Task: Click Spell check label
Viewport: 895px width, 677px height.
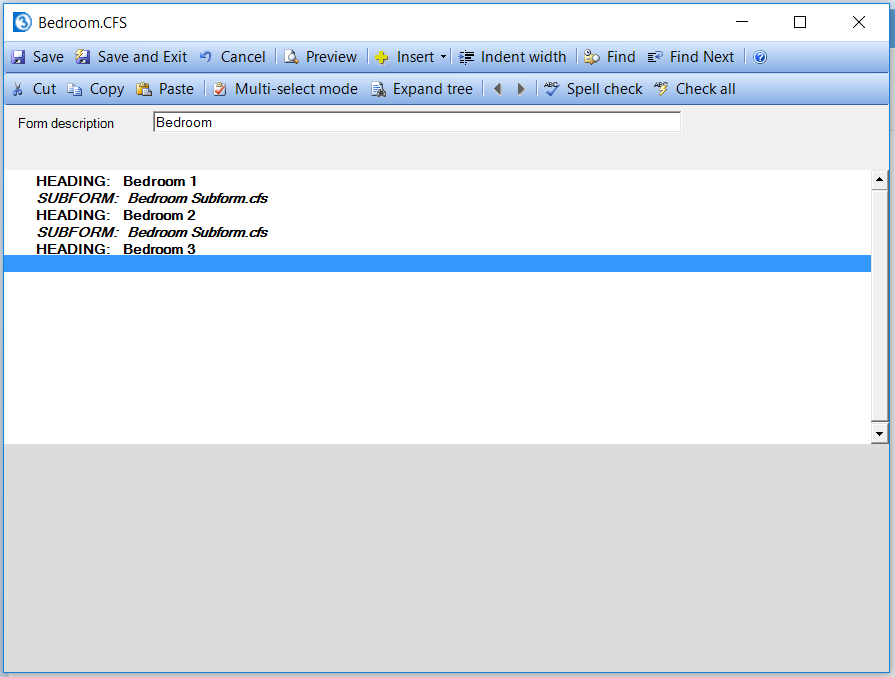Action: click(604, 90)
